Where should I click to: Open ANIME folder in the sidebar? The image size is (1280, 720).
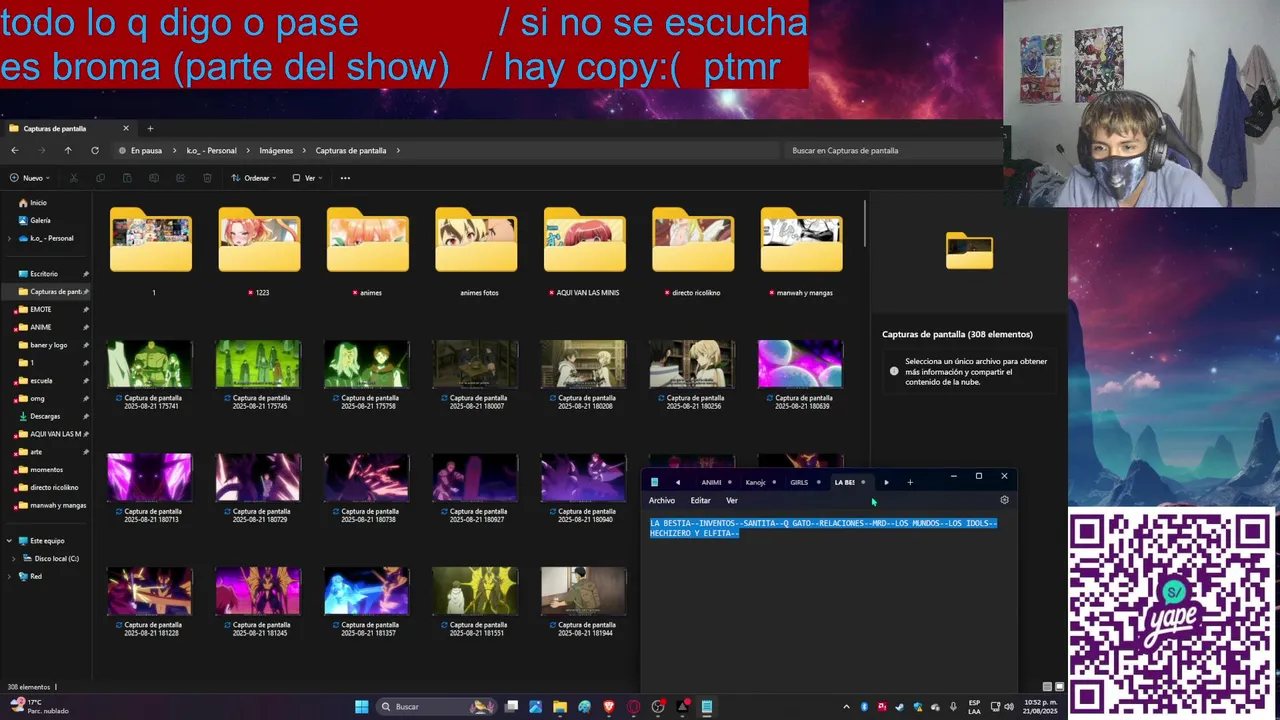tap(40, 327)
